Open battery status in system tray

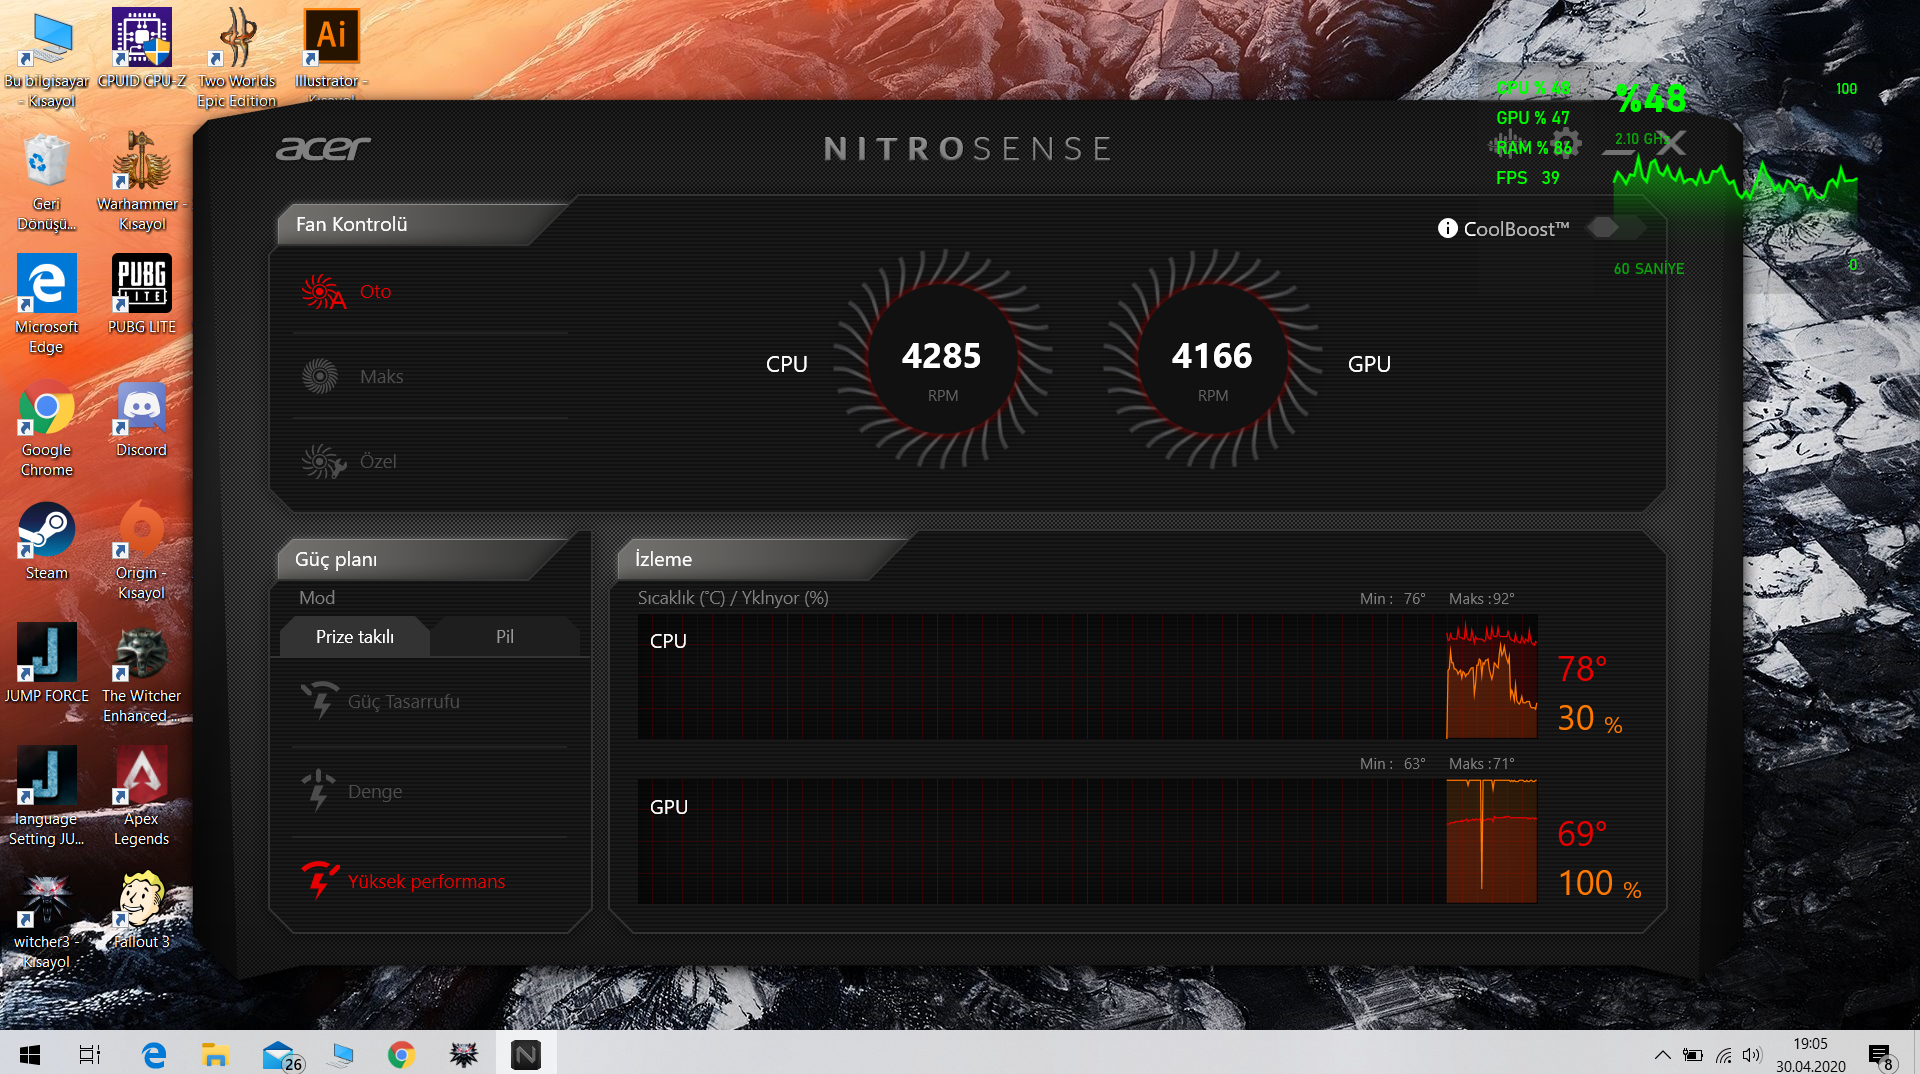[1692, 1055]
